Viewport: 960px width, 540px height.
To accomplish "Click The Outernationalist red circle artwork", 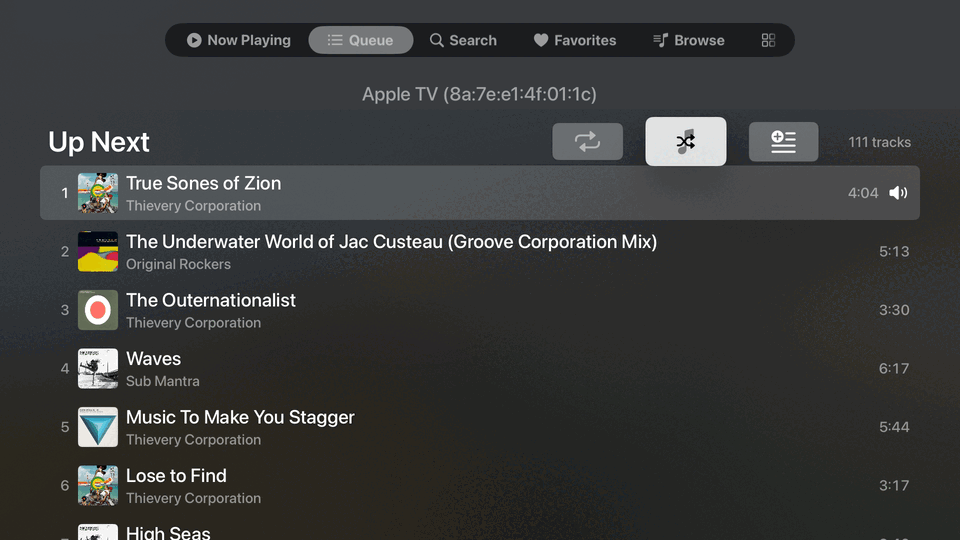I will pyautogui.click(x=98, y=310).
